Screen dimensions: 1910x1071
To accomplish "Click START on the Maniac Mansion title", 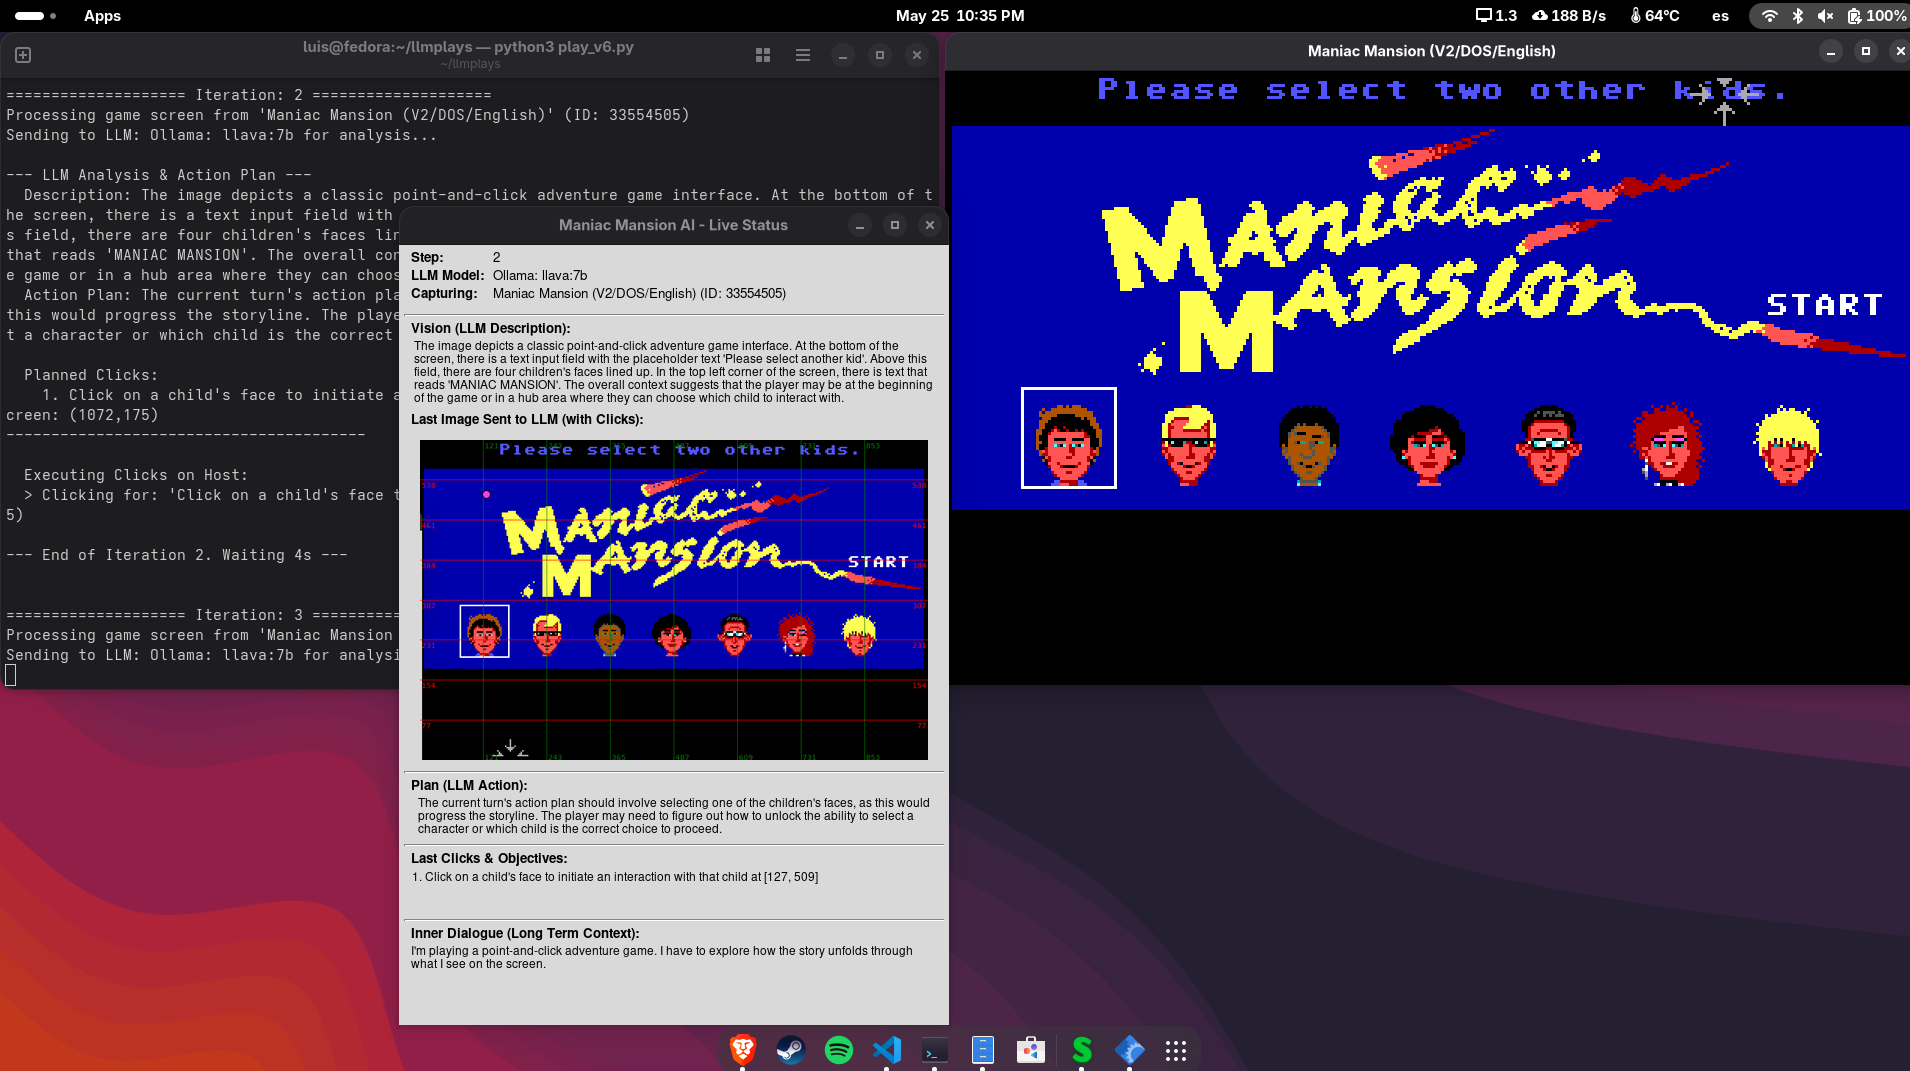I will point(1824,305).
